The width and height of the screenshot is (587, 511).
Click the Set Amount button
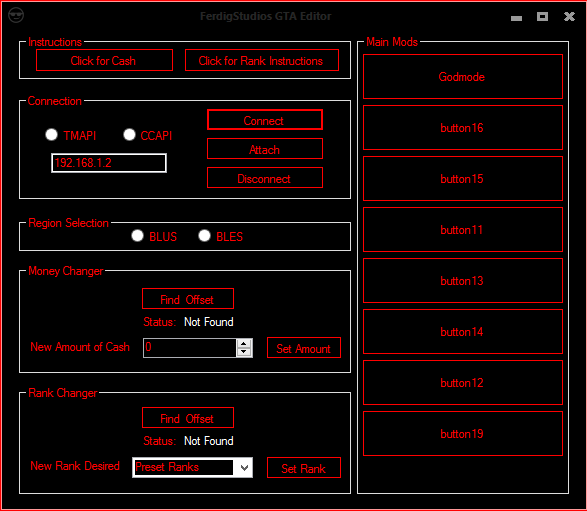click(x=304, y=348)
